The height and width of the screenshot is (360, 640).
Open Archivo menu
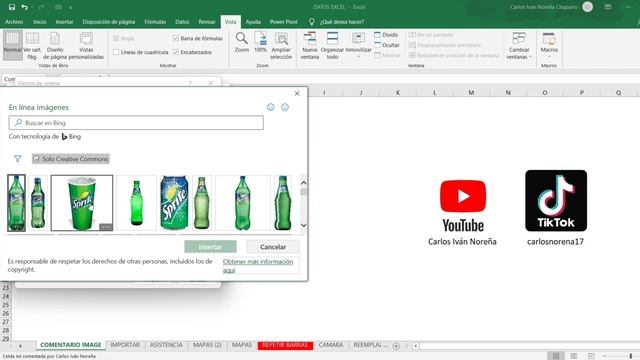point(14,22)
